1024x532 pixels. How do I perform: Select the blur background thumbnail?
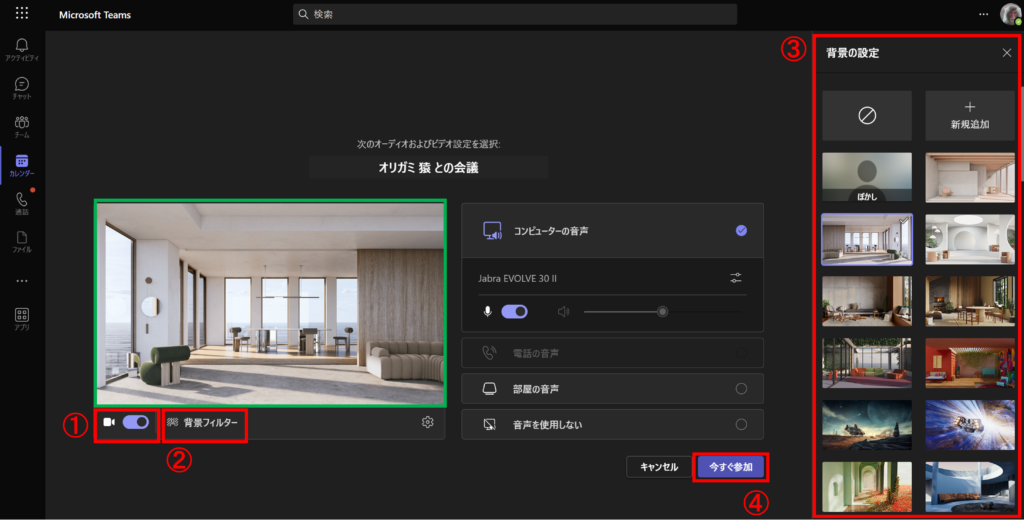[866, 178]
